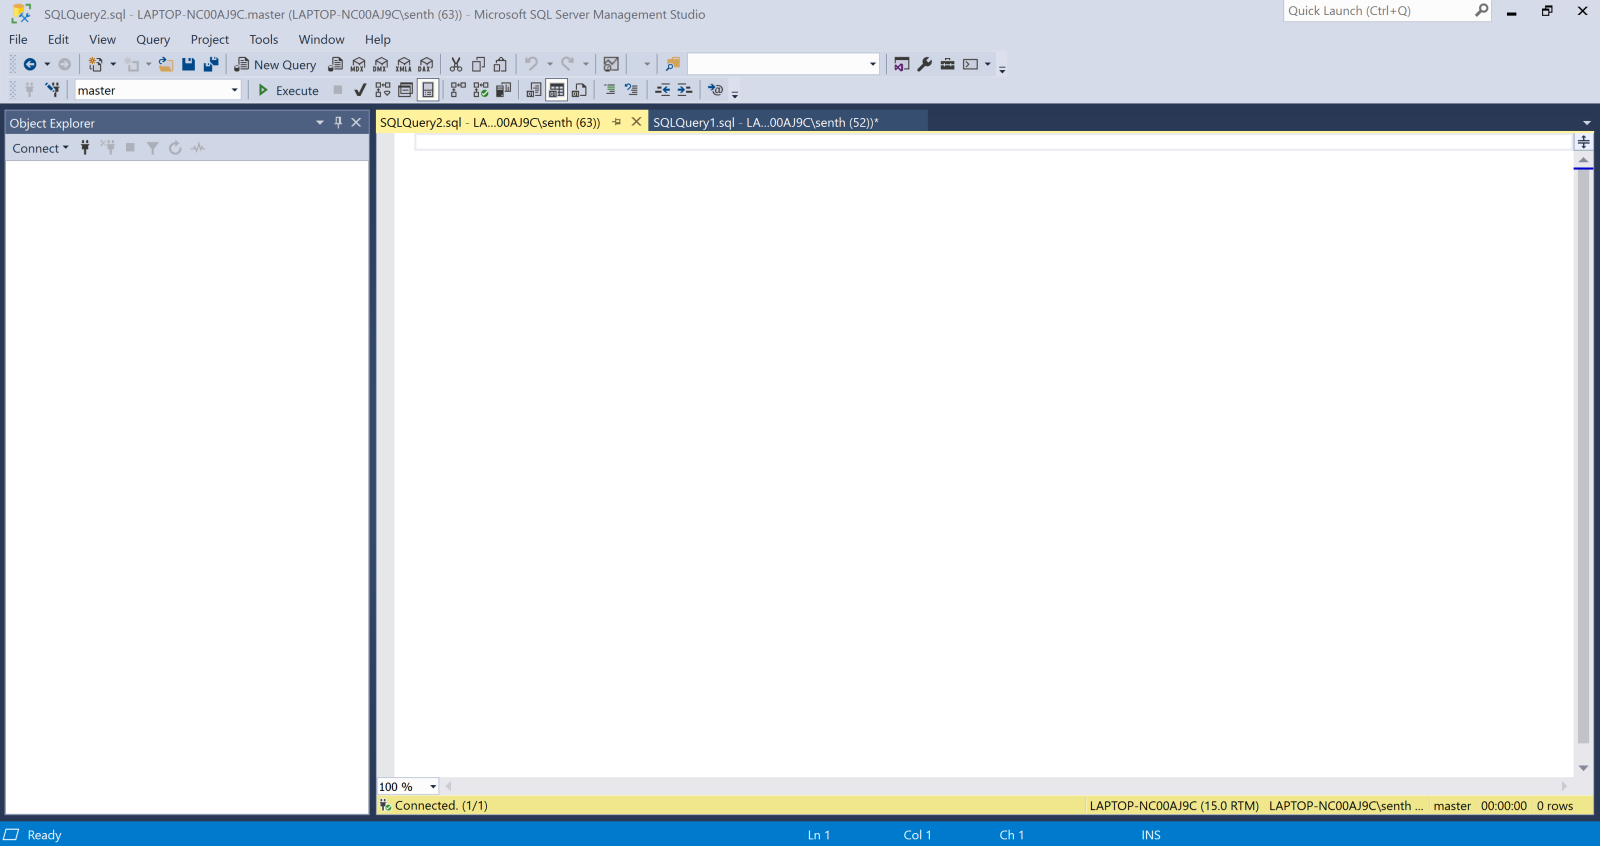
Task: Click the Cut scissors icon
Action: pos(456,65)
